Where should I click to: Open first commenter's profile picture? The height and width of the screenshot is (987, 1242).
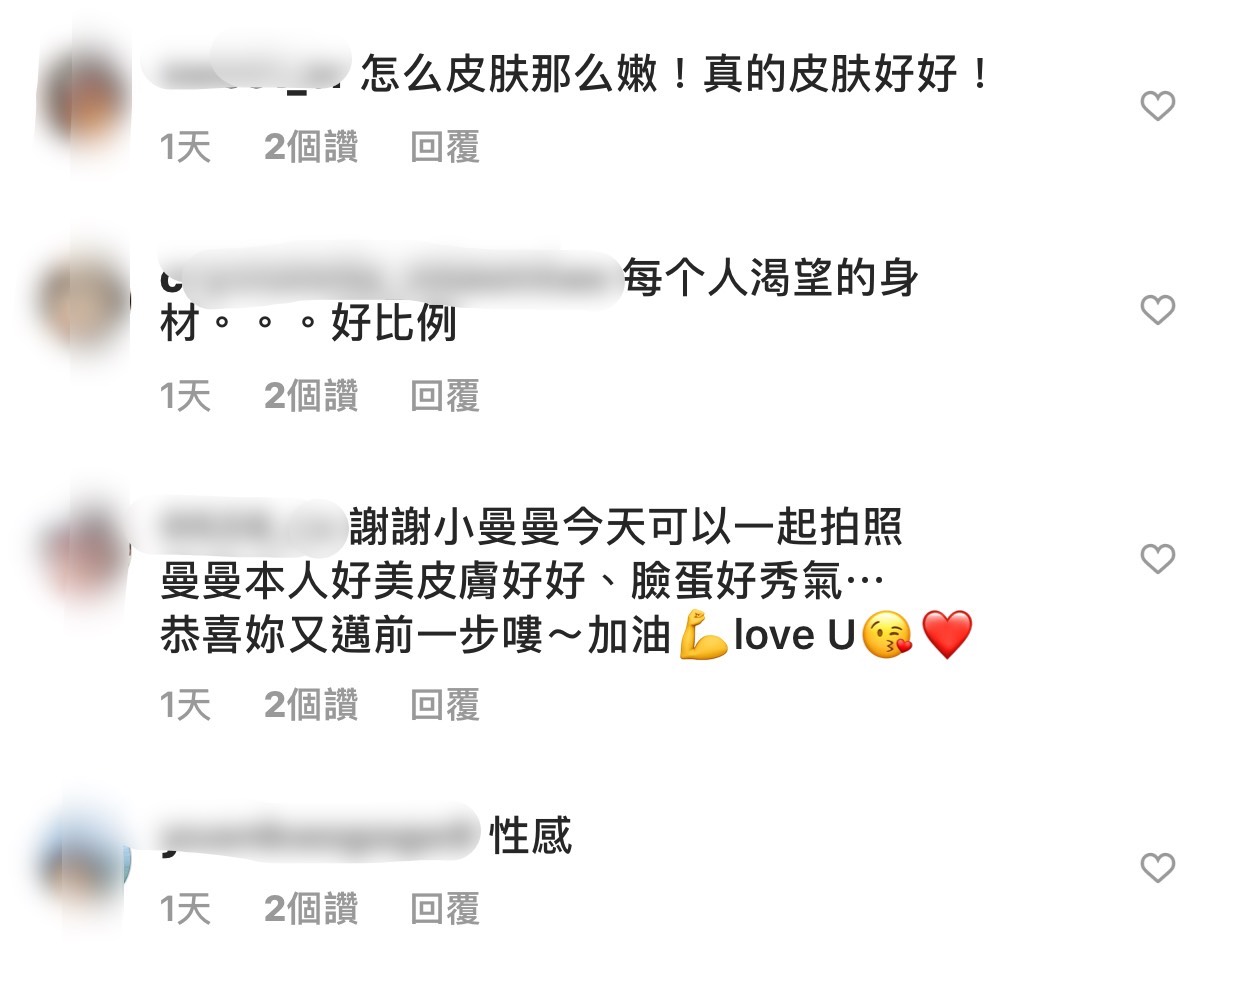[x=84, y=100]
